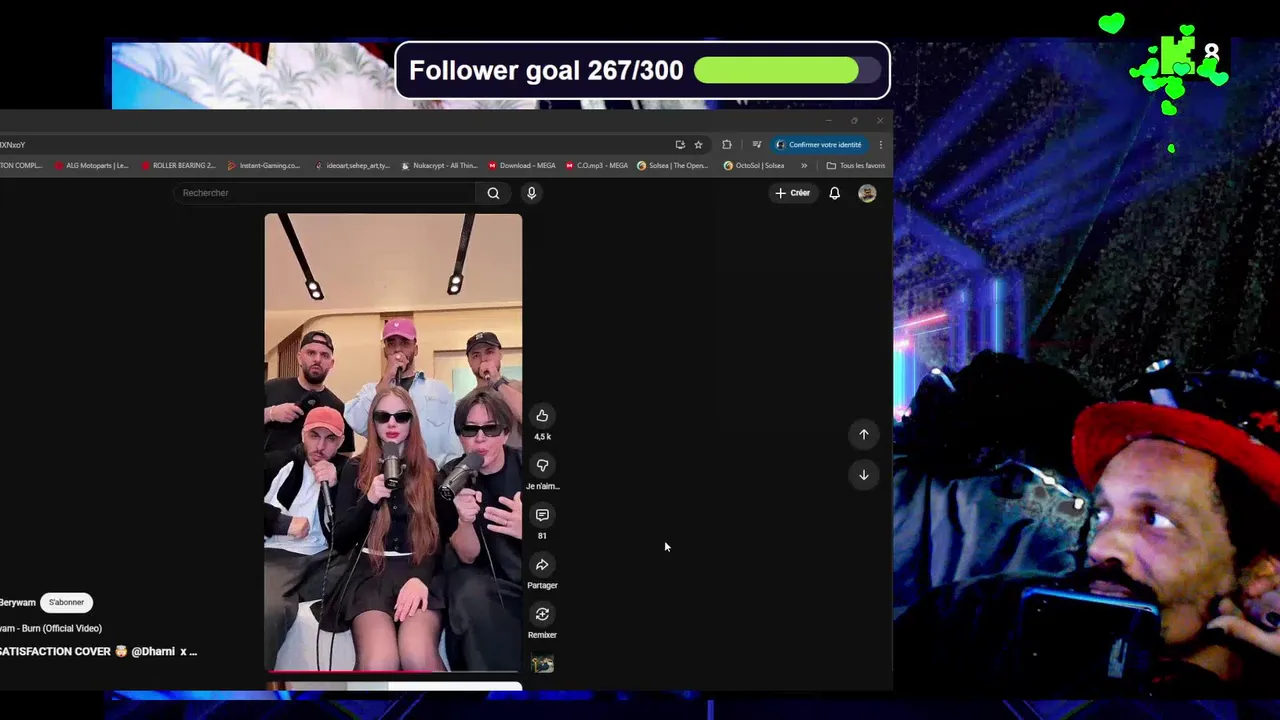Click Confirmer votre identité profile button
Image resolution: width=1280 pixels, height=720 pixels.
point(819,145)
